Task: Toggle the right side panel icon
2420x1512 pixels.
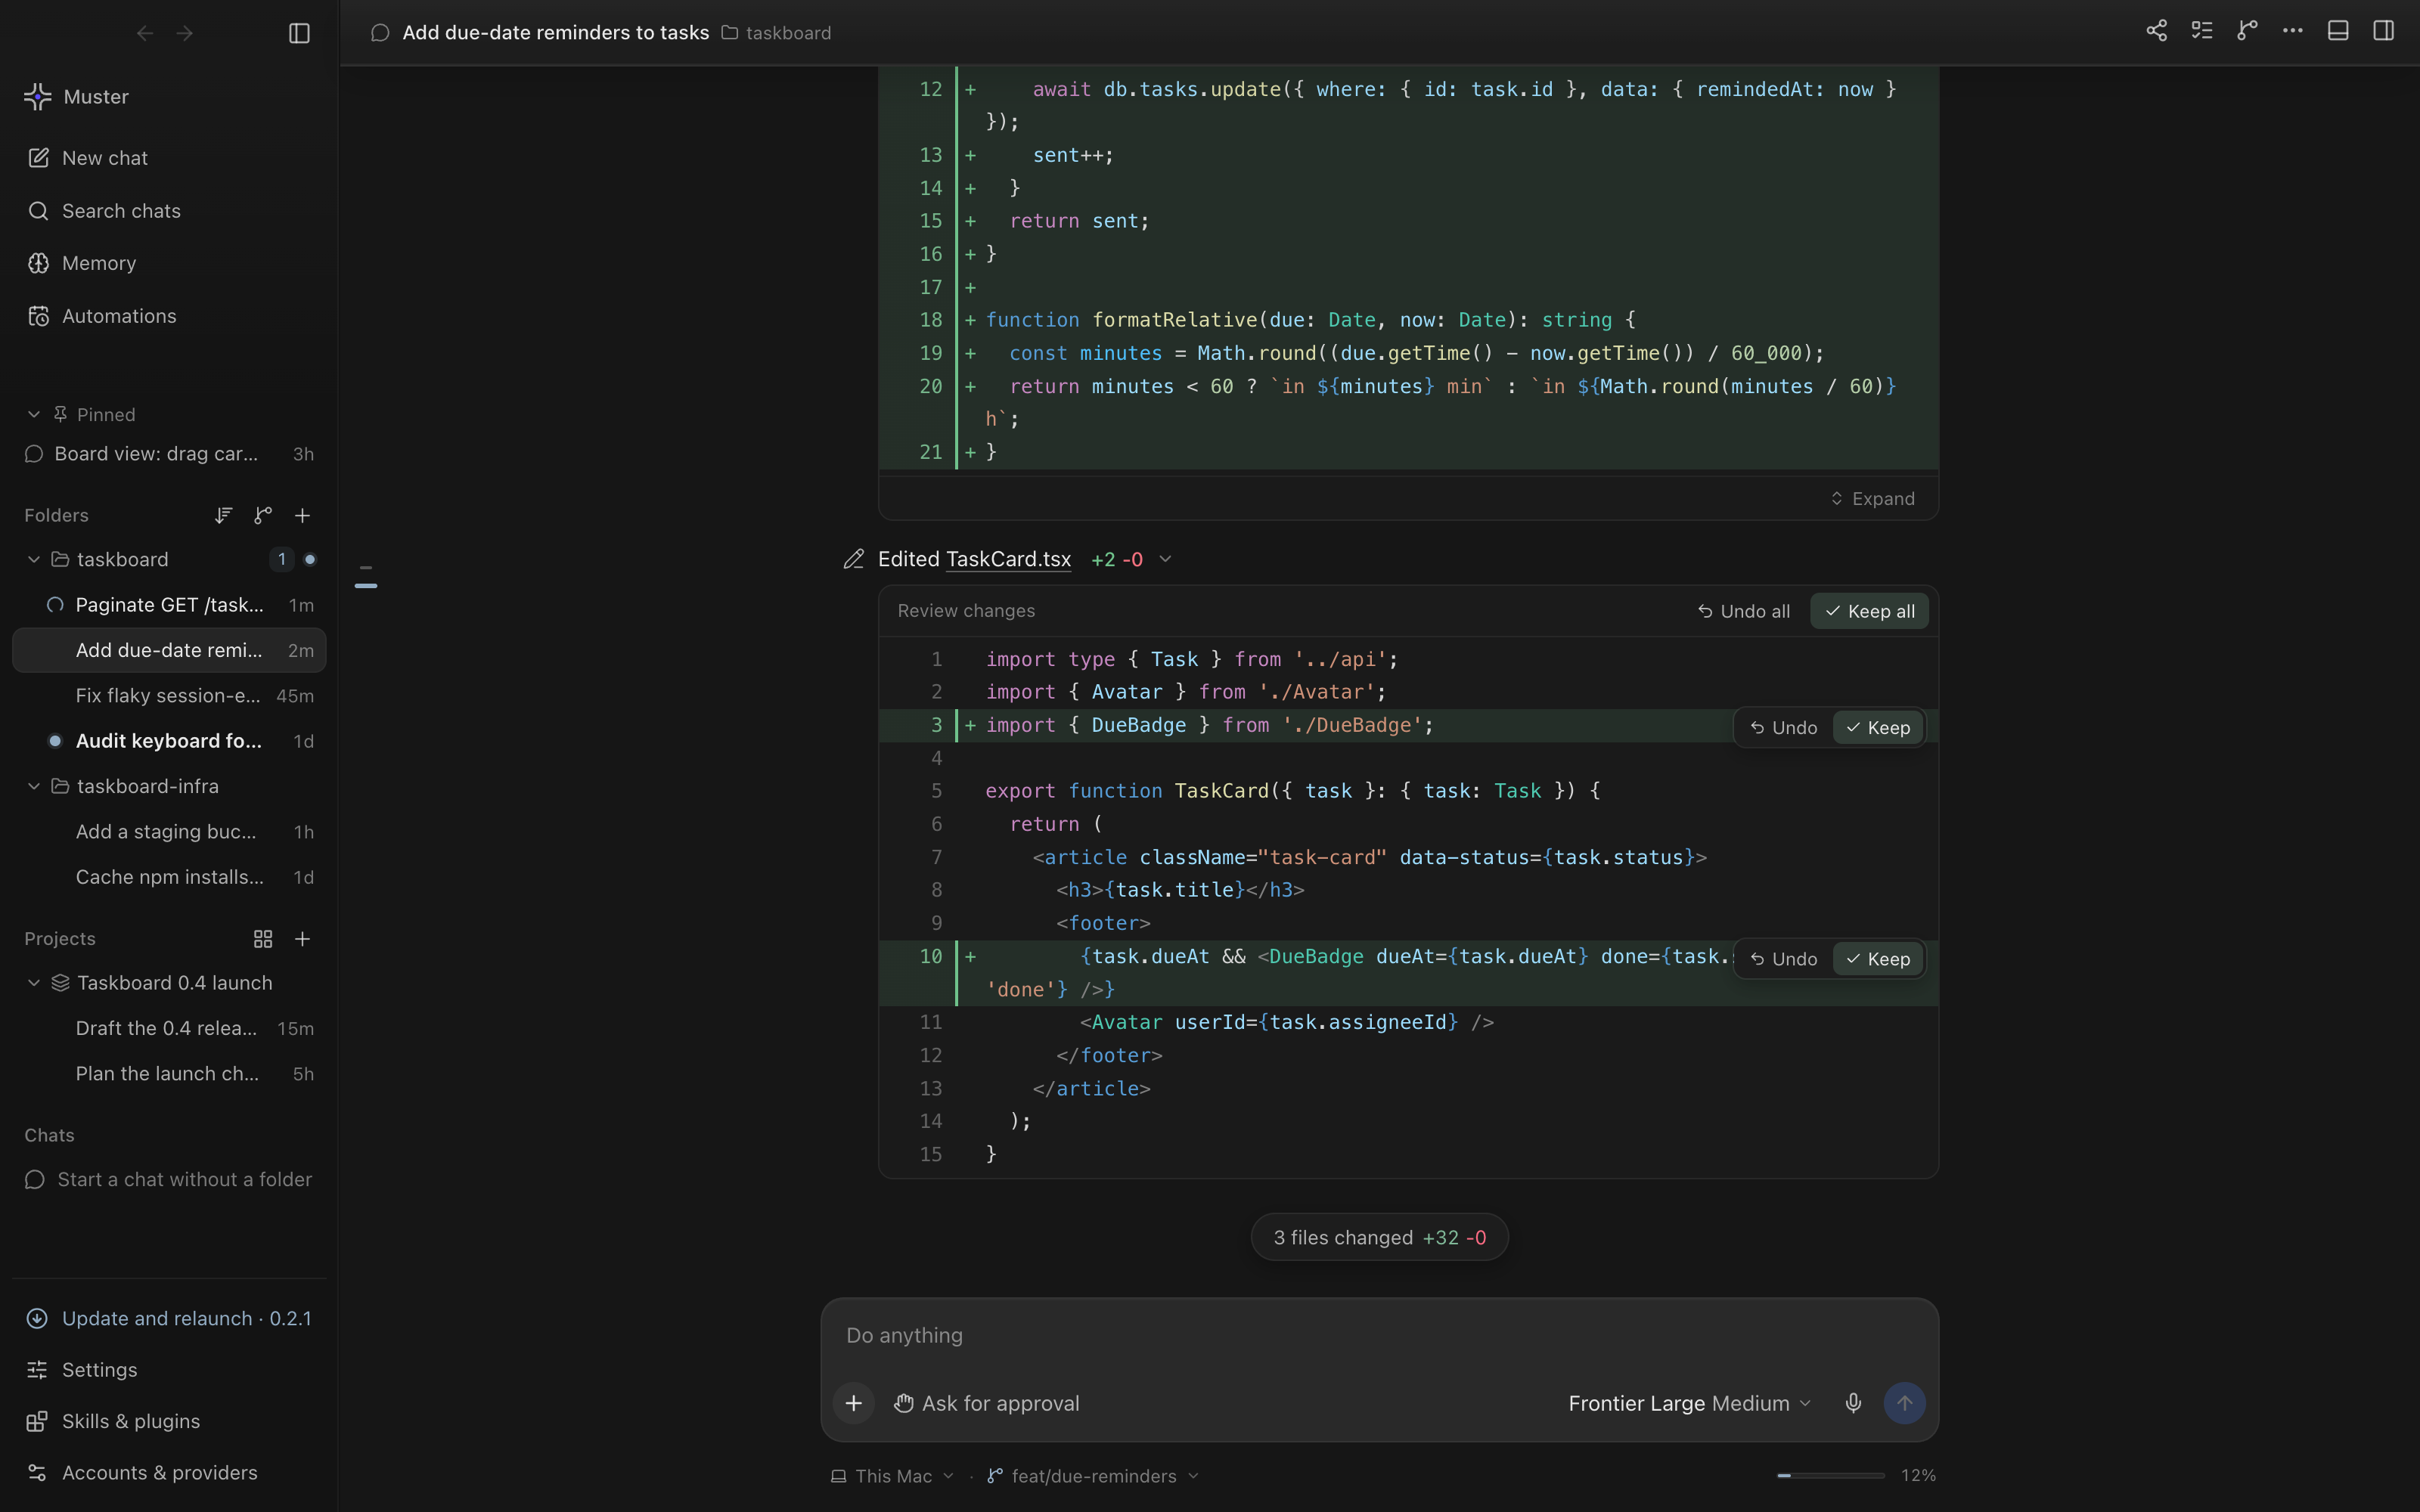Action: [x=2383, y=31]
